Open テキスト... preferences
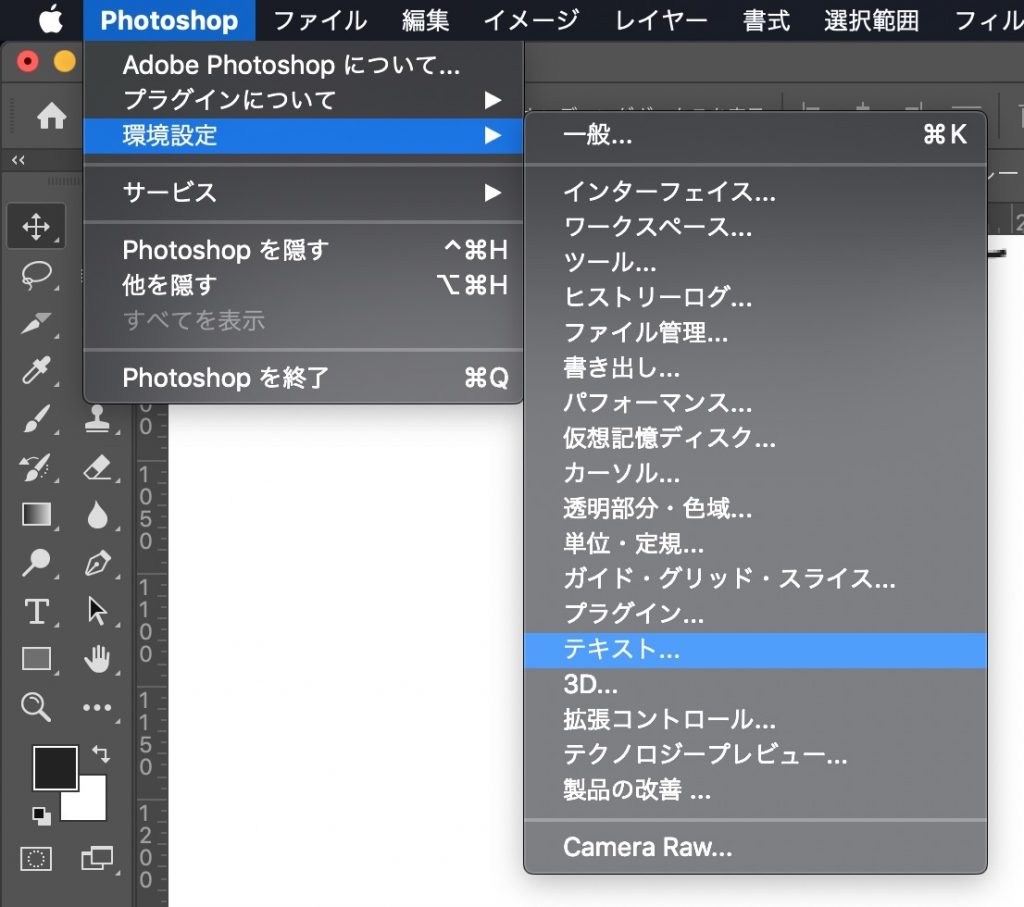This screenshot has width=1024, height=907. (x=756, y=650)
